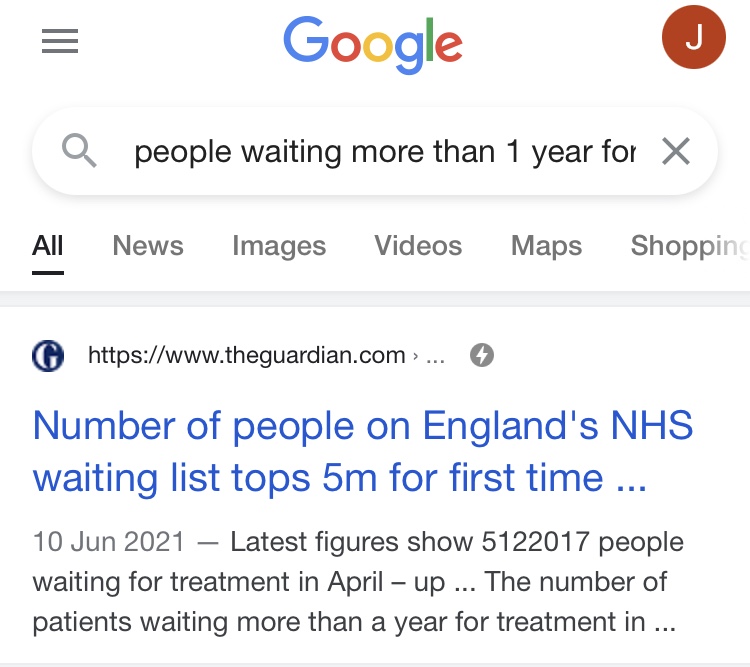Click the 10 Jun 2021 date
The image size is (750, 667).
(x=109, y=542)
